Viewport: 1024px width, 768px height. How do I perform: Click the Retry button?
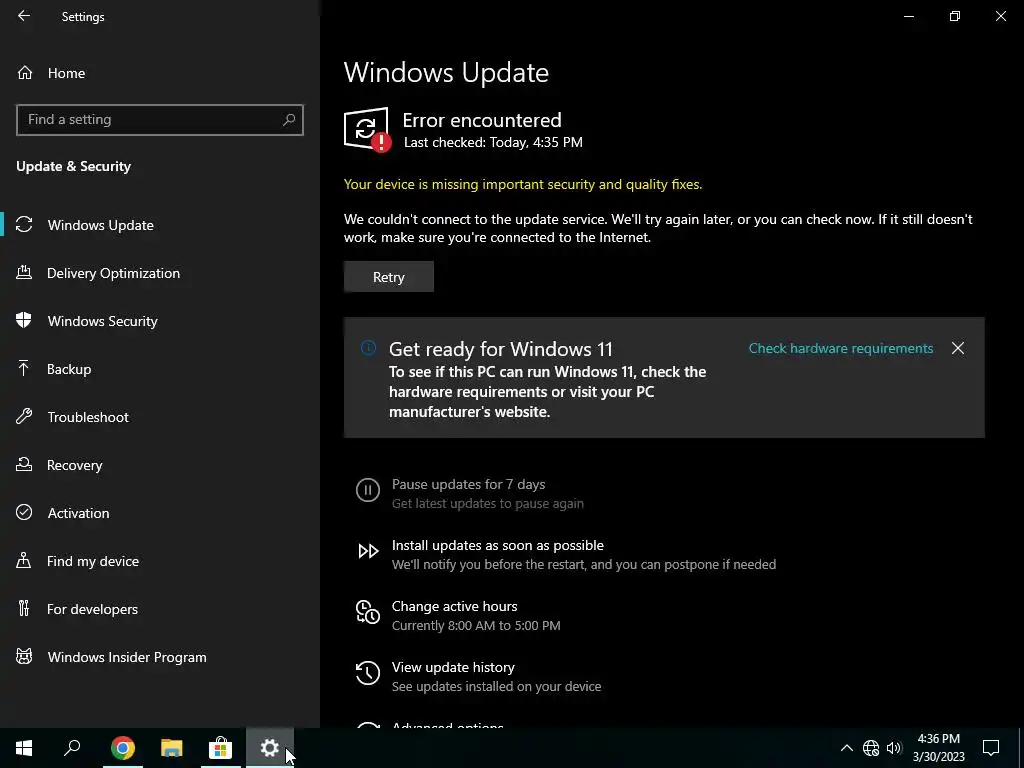389,277
